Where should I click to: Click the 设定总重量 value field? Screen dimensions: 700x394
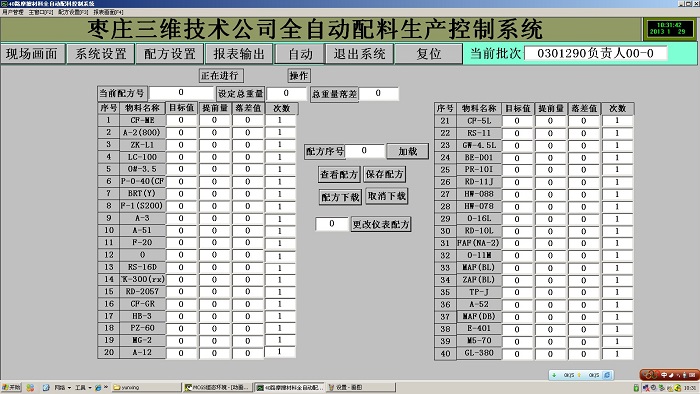287,93
